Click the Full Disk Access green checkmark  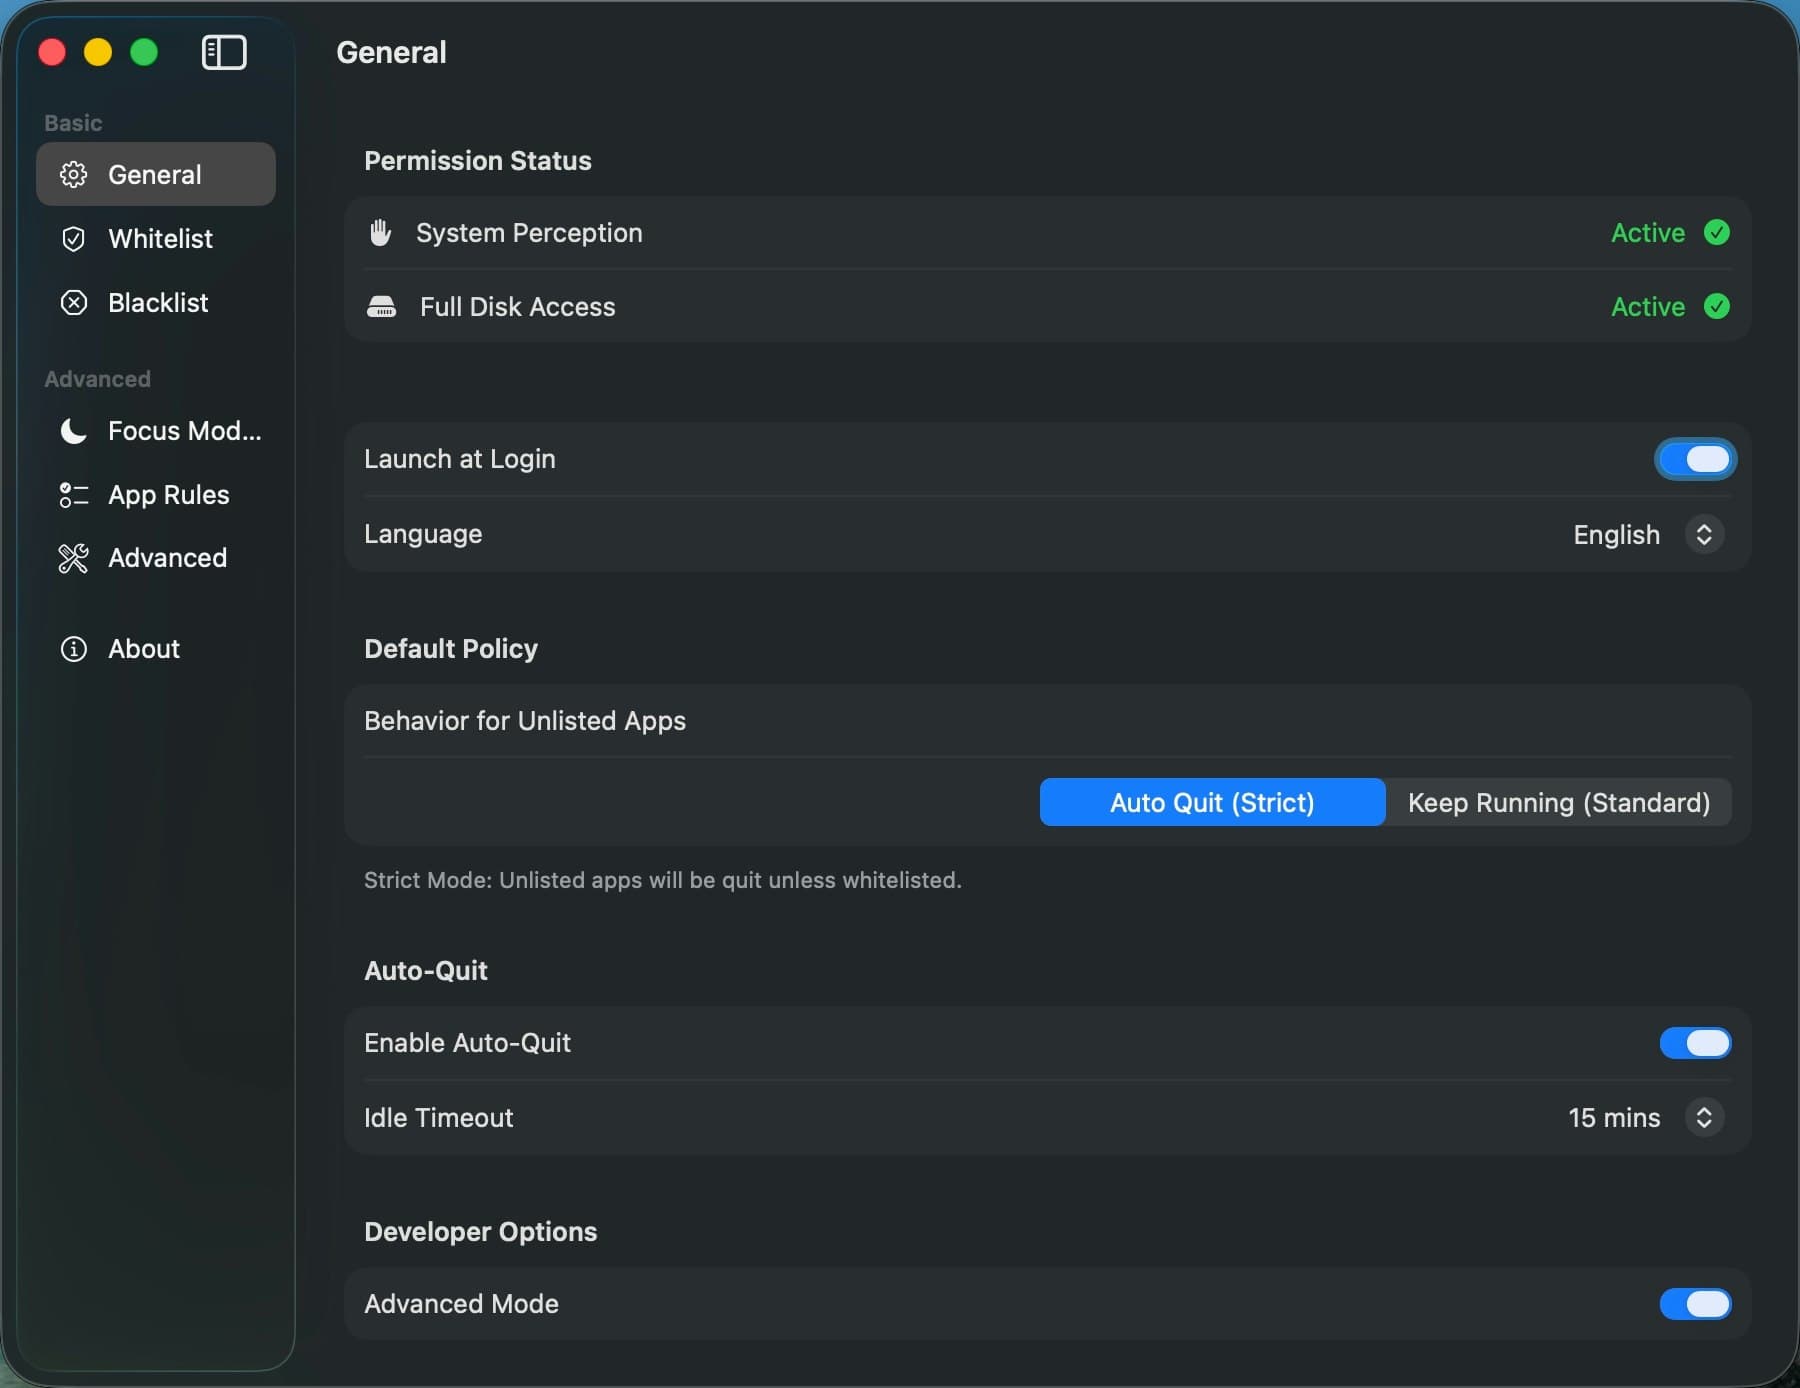click(1717, 307)
